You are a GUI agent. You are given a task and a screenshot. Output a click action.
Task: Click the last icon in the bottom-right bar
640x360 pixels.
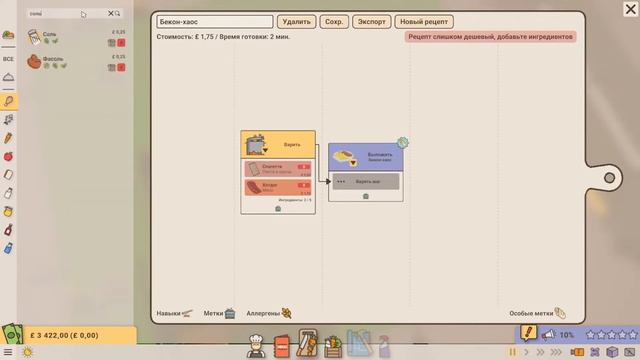coord(629,352)
